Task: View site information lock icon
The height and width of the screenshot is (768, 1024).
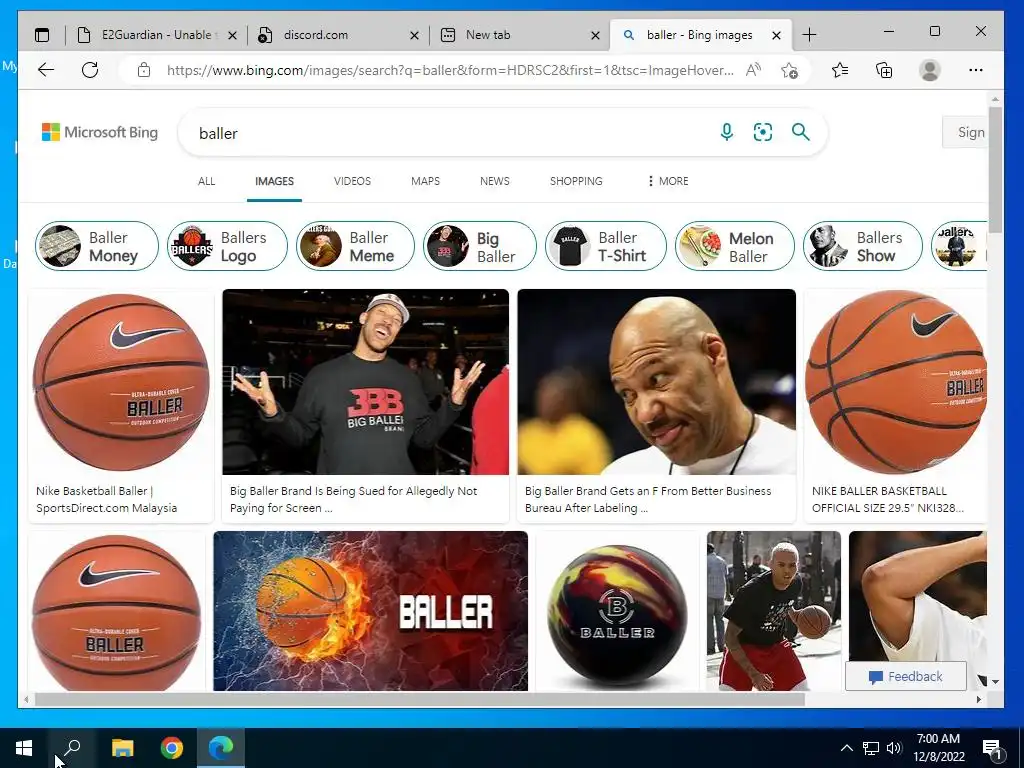Action: tap(144, 70)
